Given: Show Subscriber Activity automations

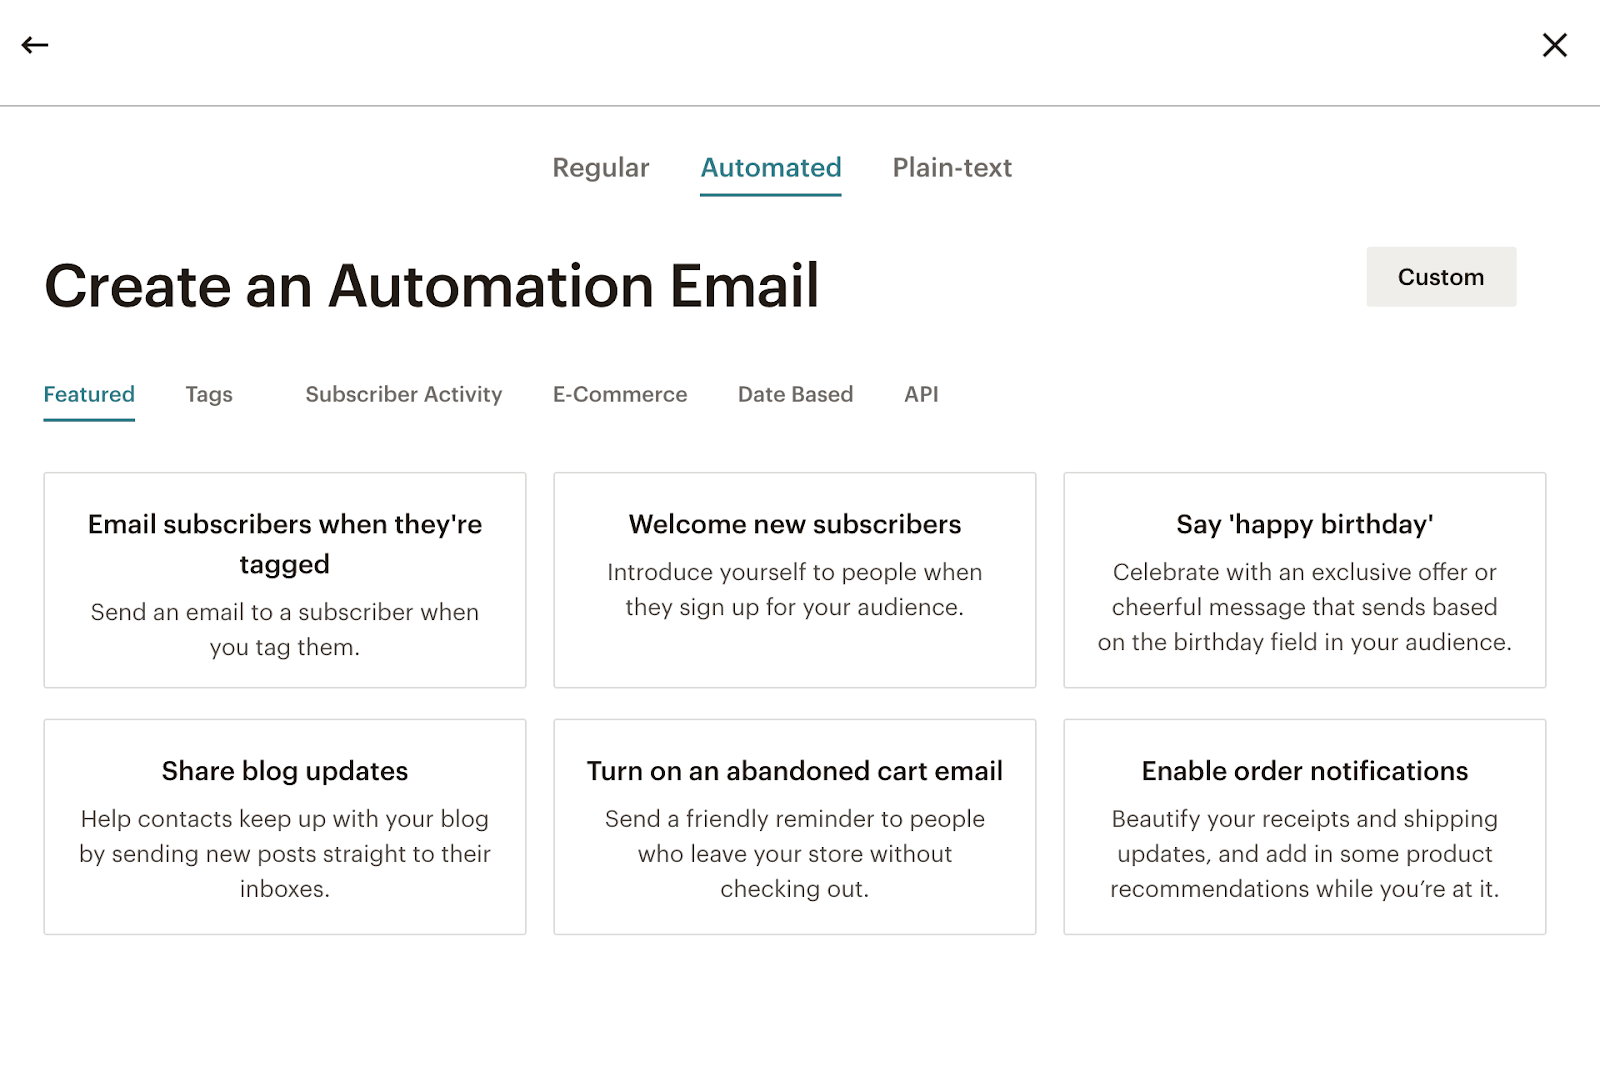Looking at the screenshot, I should pos(404,395).
